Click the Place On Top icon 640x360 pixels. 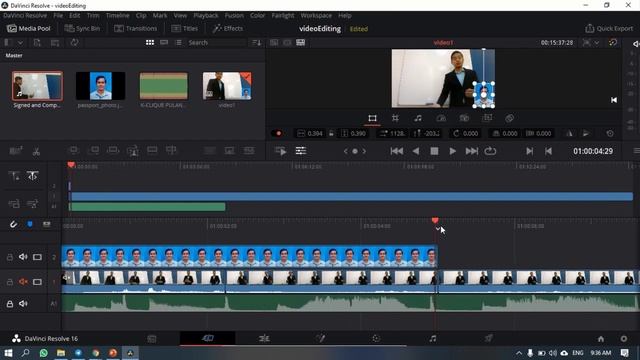(x=152, y=151)
